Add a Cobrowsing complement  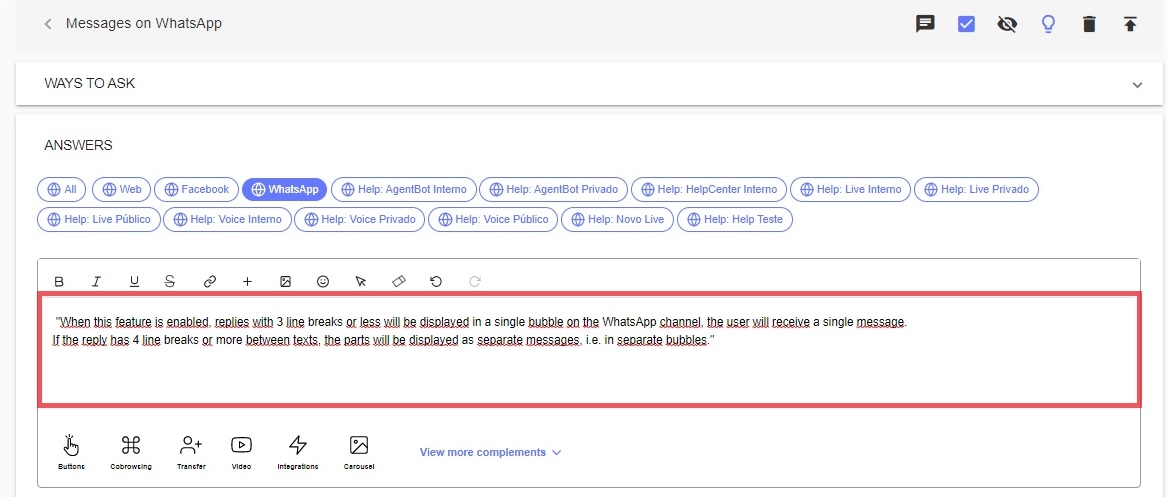pyautogui.click(x=131, y=452)
